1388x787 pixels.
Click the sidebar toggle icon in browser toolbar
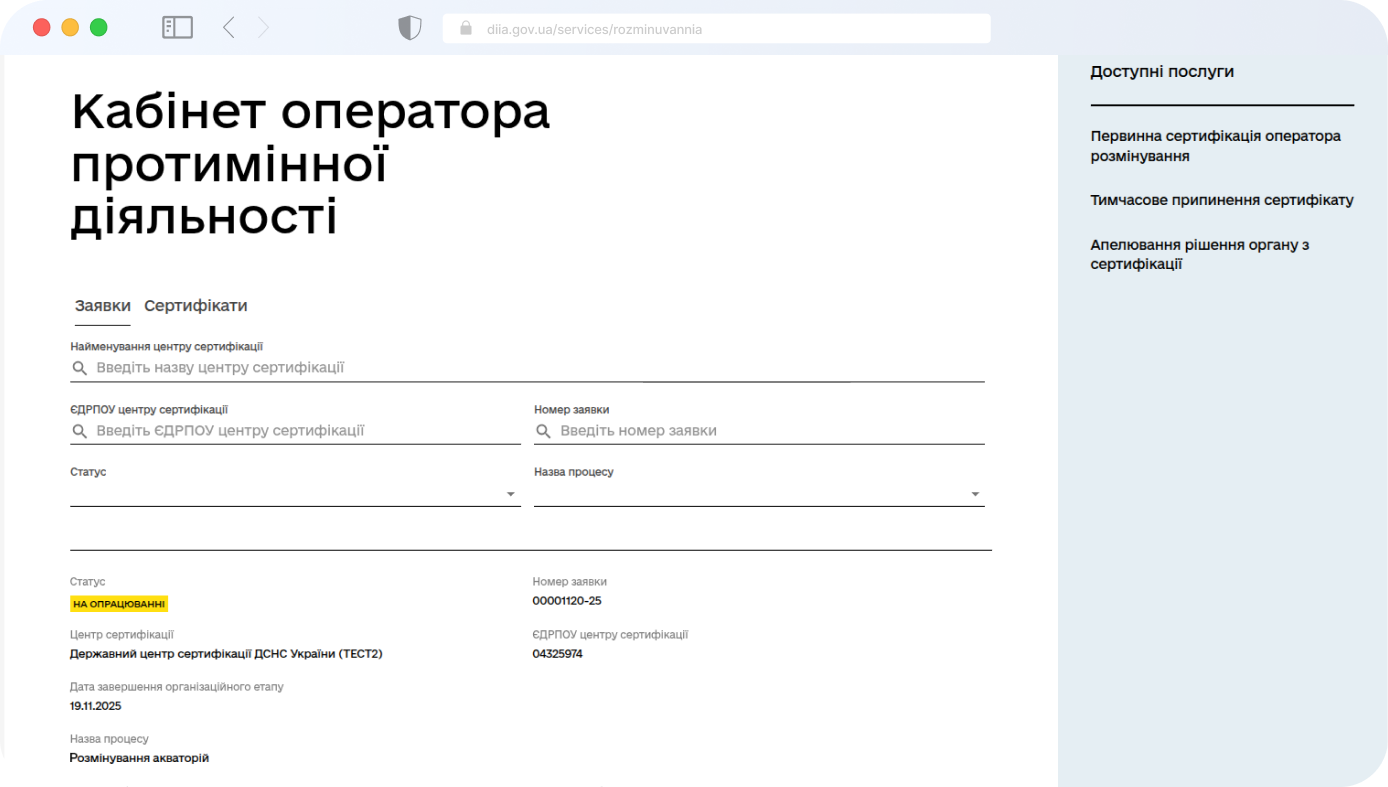pos(177,28)
